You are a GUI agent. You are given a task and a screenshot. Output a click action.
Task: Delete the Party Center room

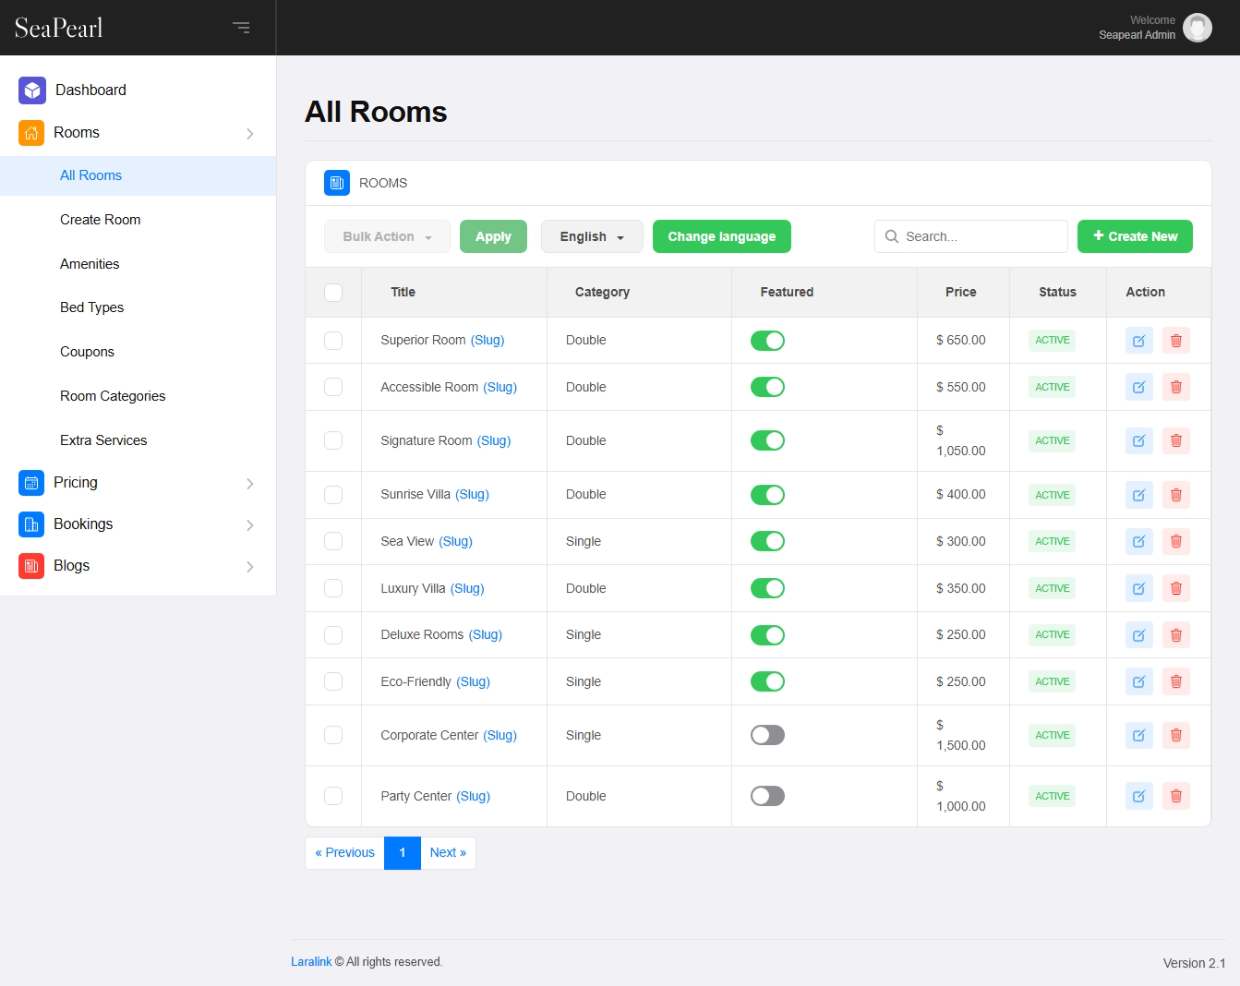point(1176,797)
